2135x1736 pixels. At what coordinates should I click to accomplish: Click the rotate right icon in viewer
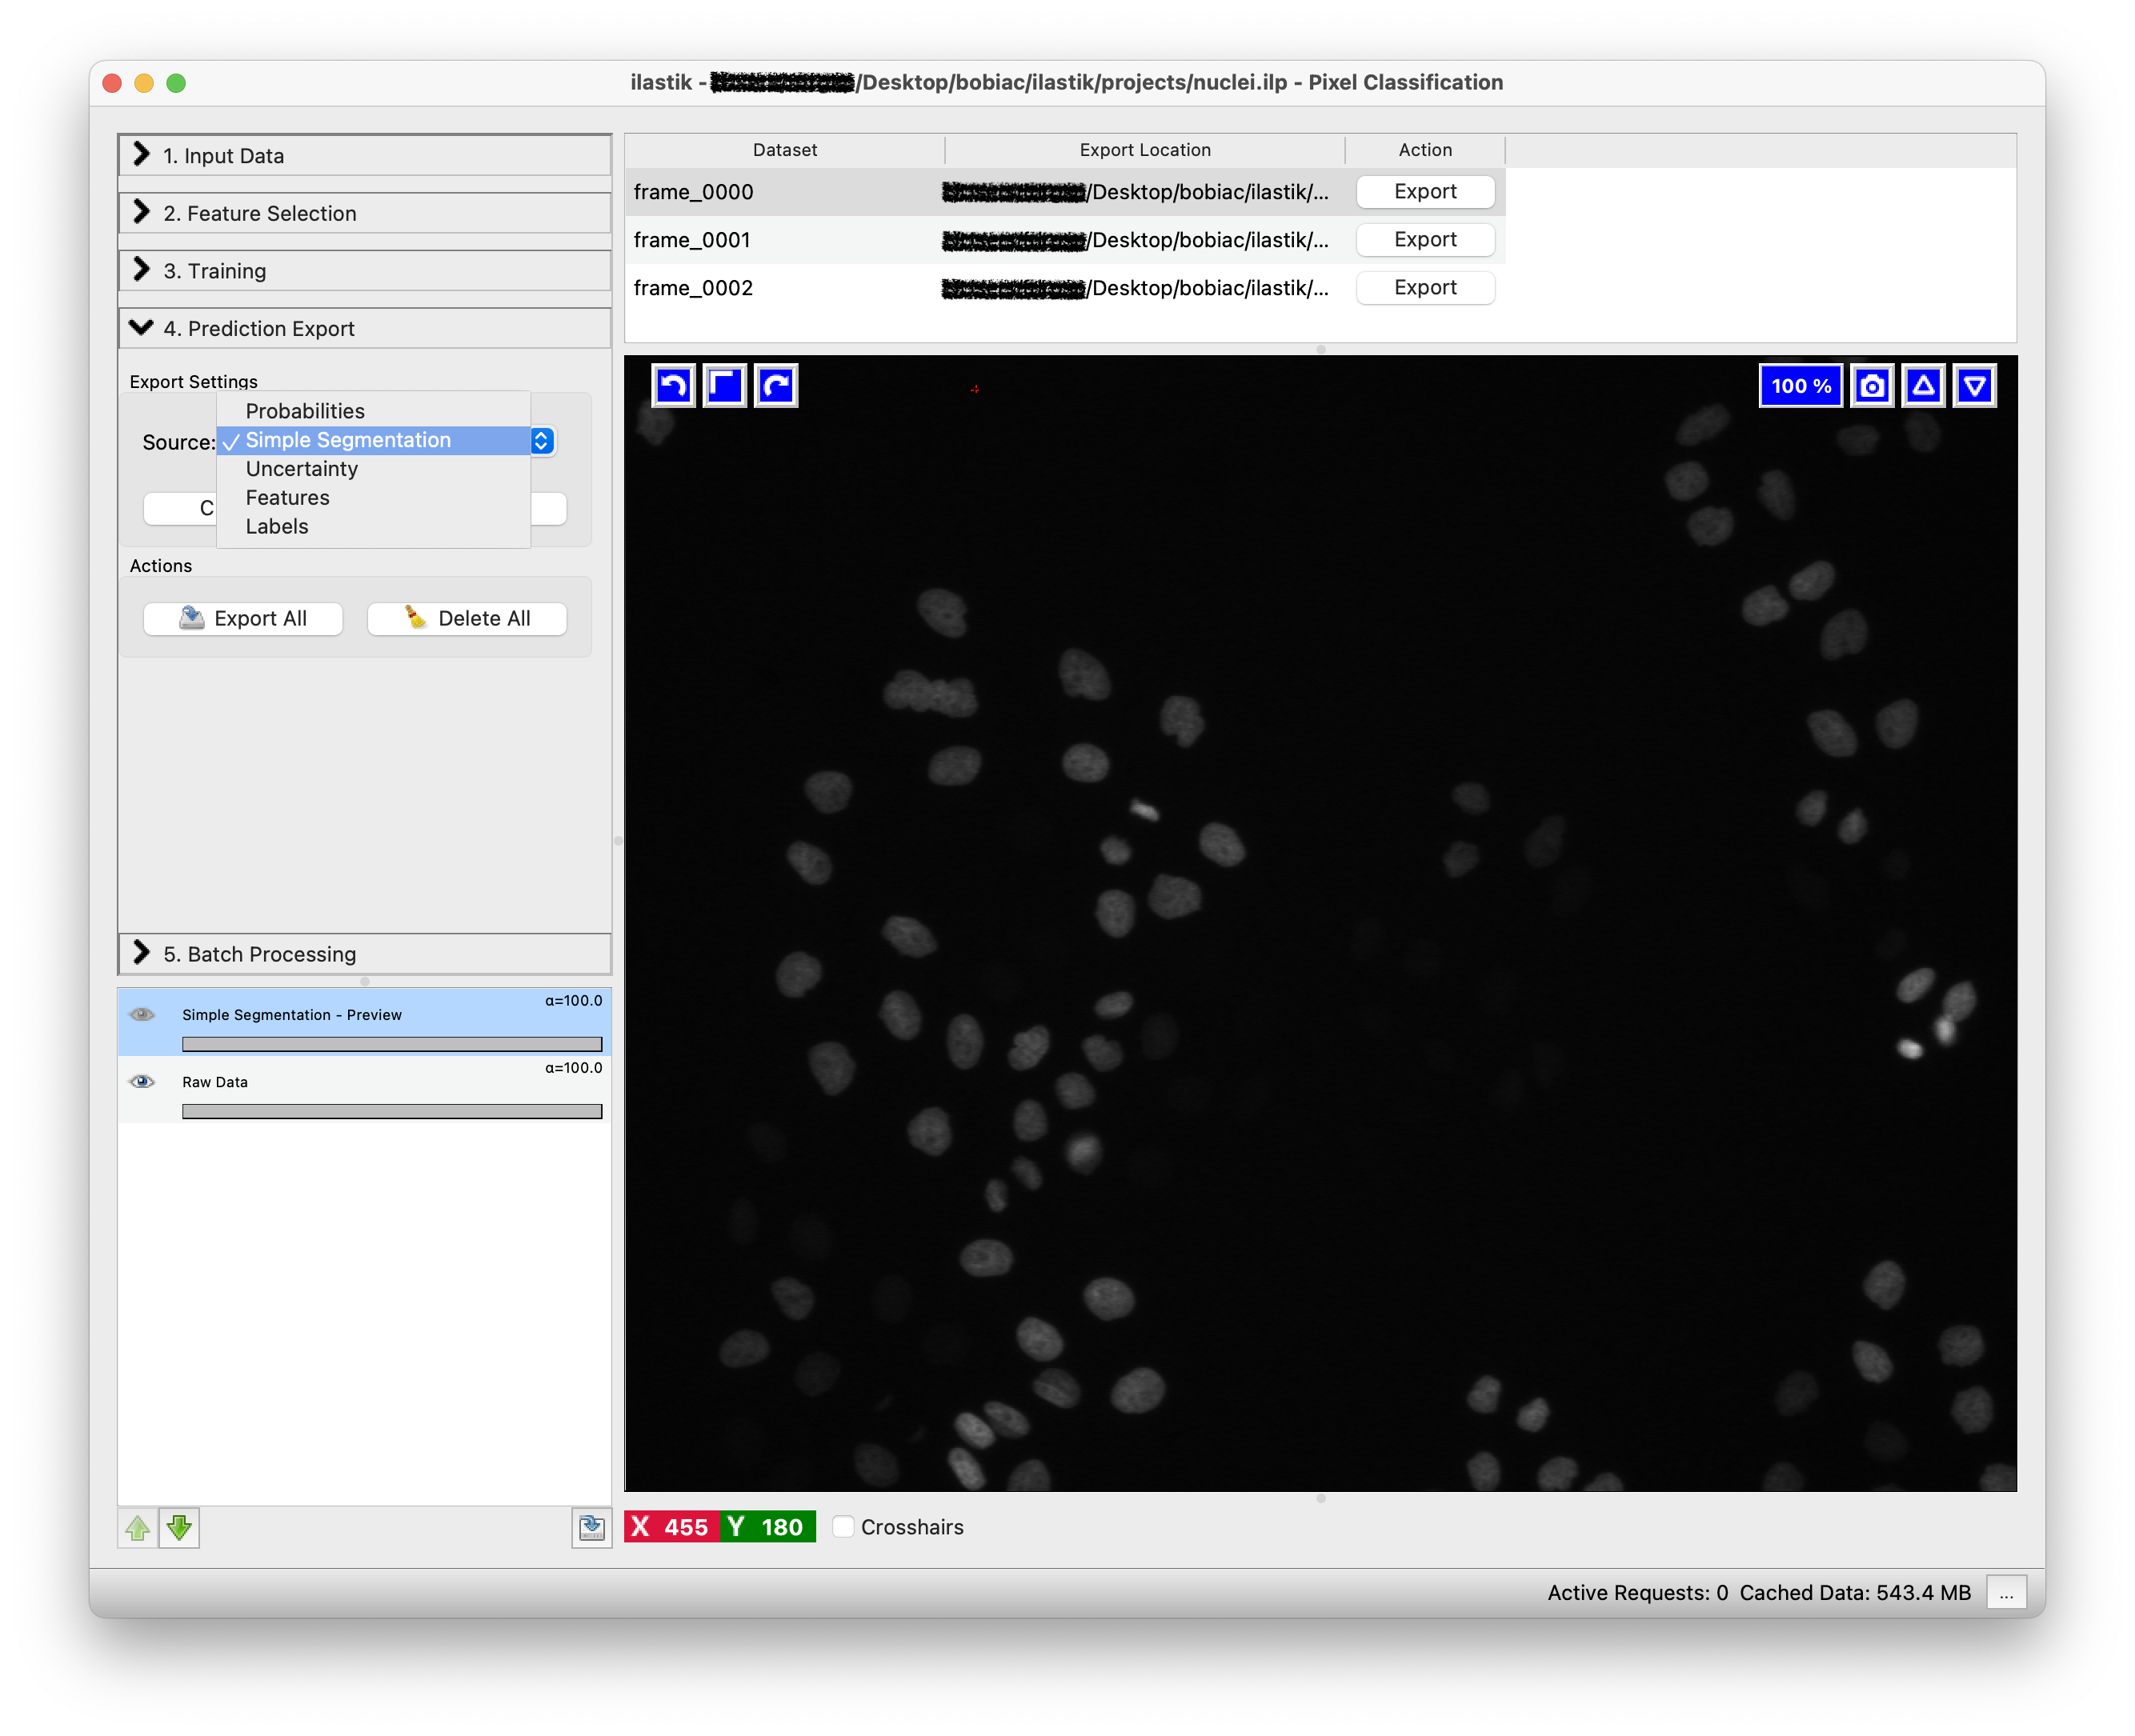(776, 386)
